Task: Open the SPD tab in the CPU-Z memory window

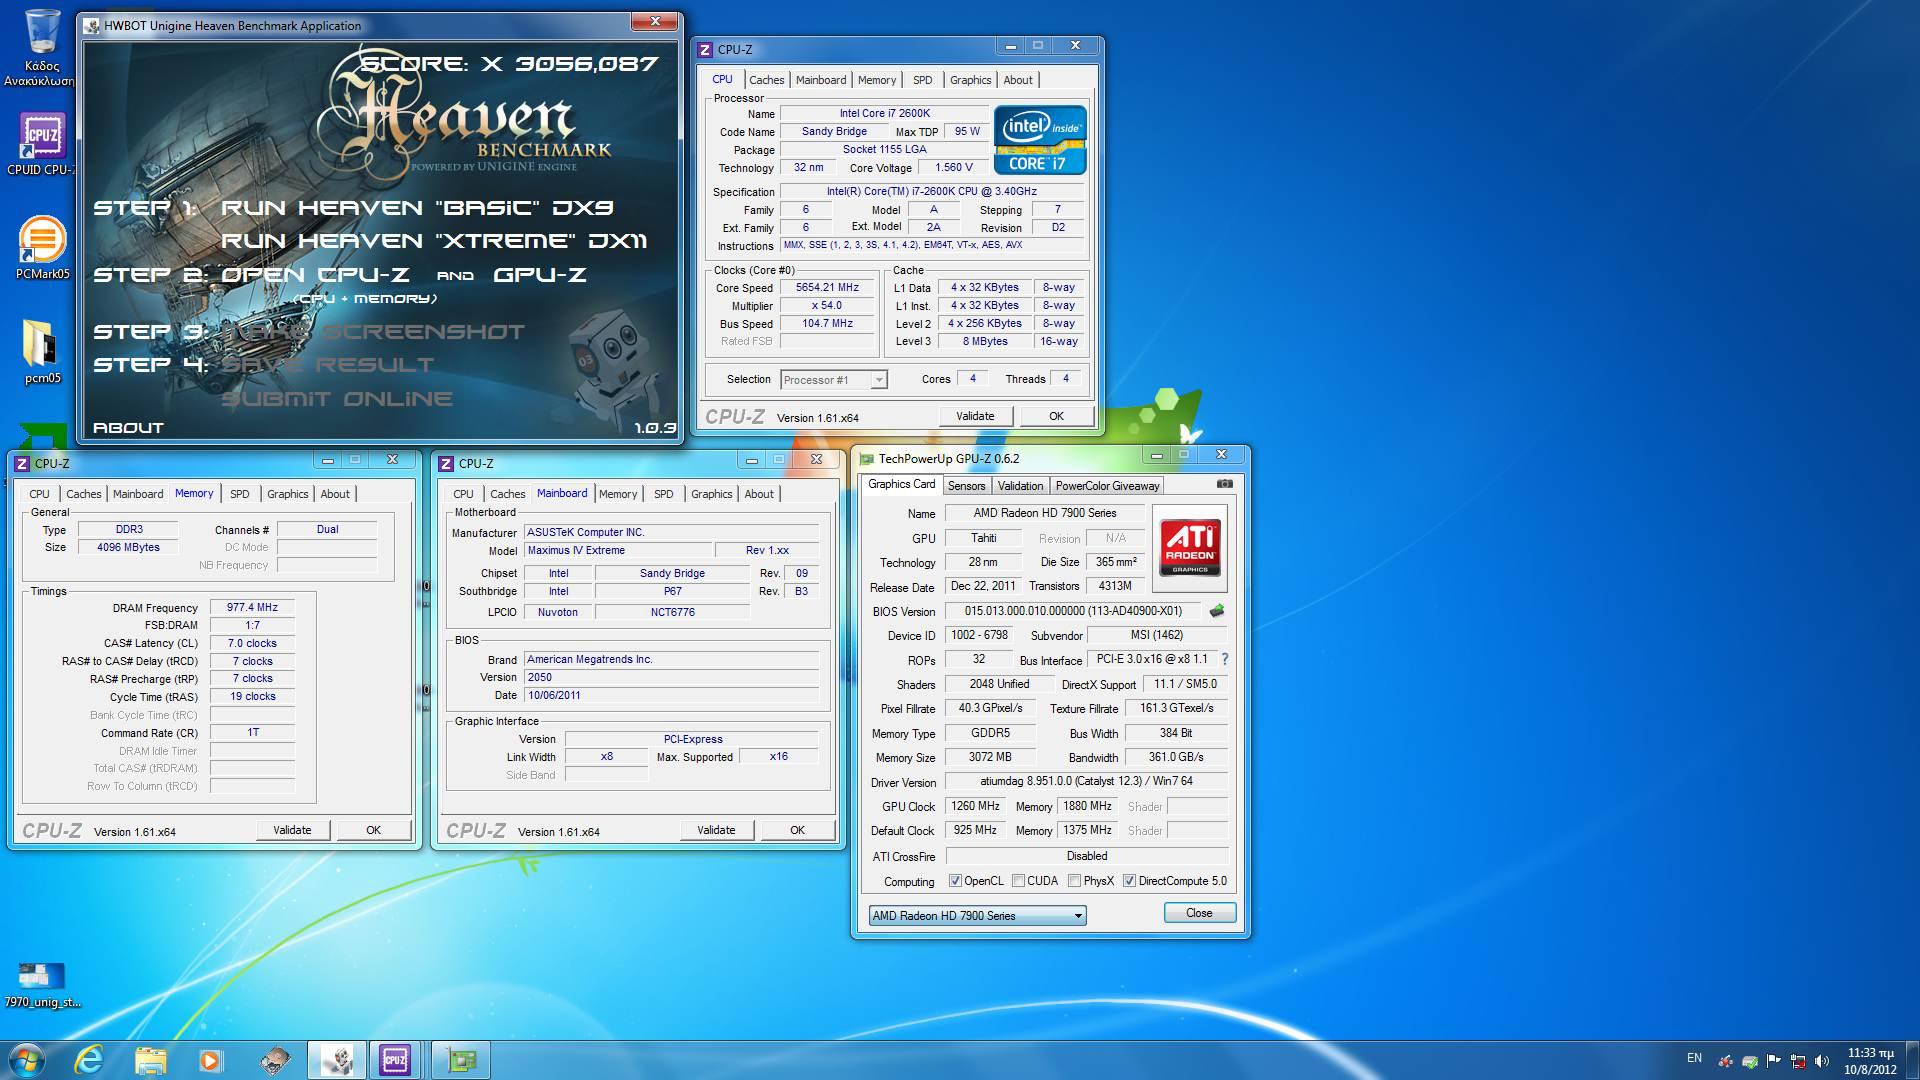Action: click(x=239, y=494)
